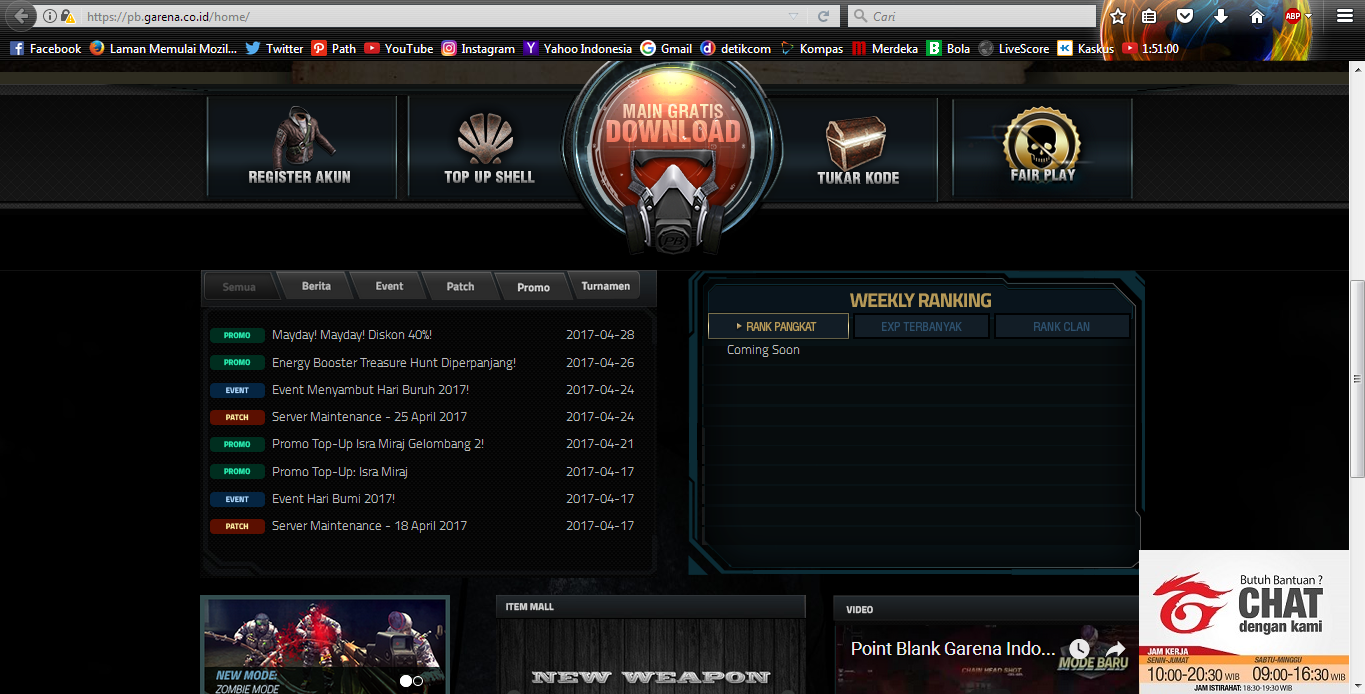Click the address bar URL field
The image size is (1365, 694).
[430, 16]
